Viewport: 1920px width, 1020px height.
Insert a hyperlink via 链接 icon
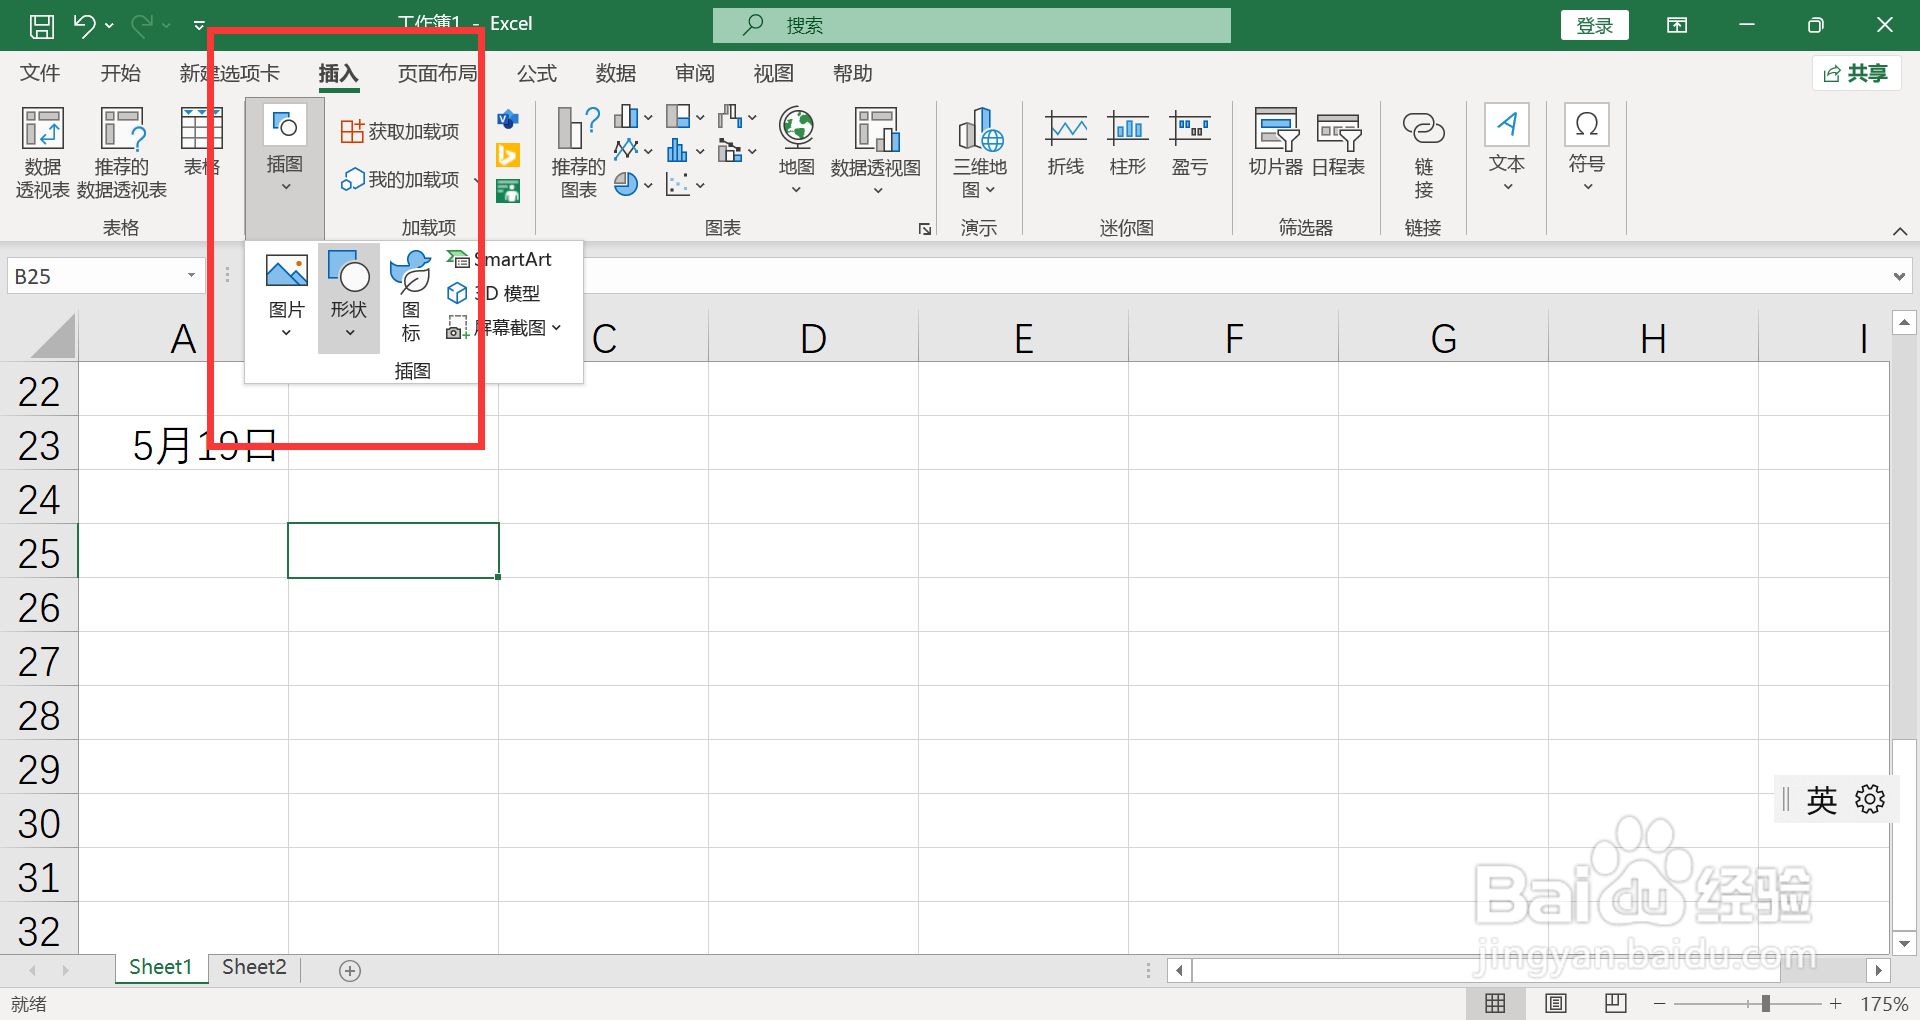point(1424,153)
